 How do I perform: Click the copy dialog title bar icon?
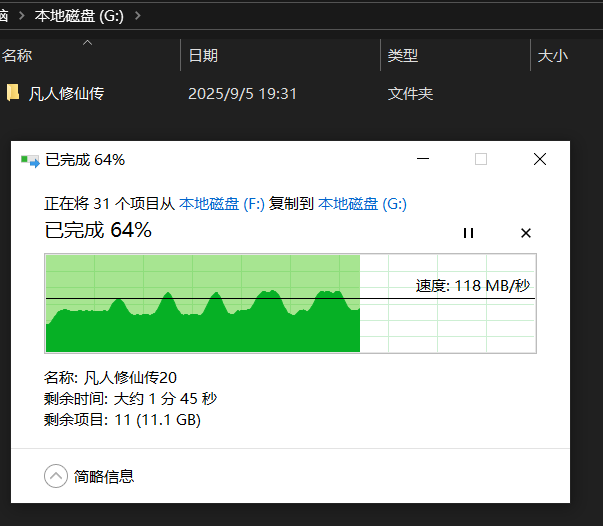click(x=30, y=160)
